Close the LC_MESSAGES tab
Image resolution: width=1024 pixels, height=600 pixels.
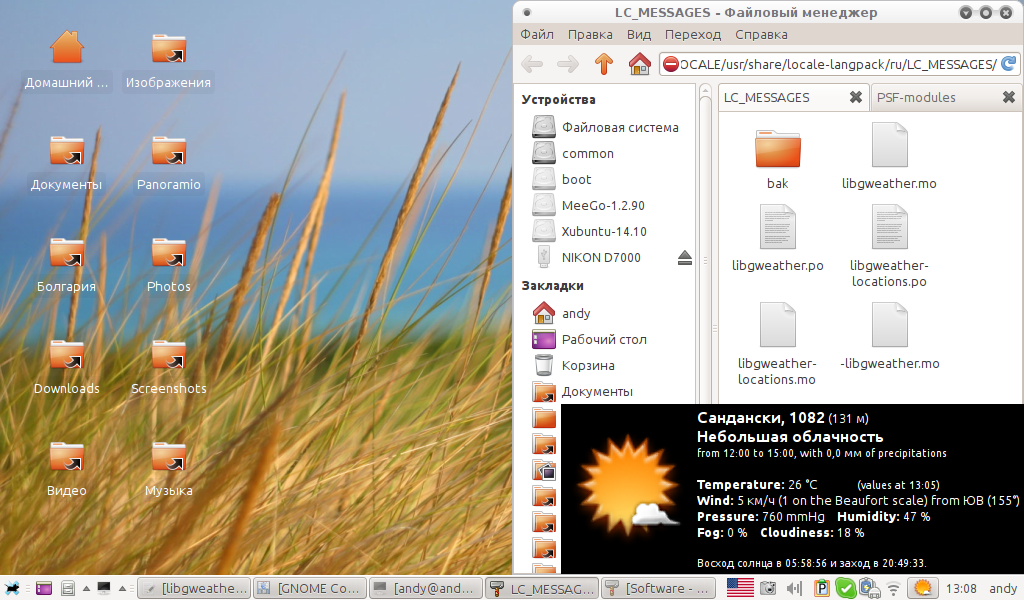pyautogui.click(x=855, y=97)
